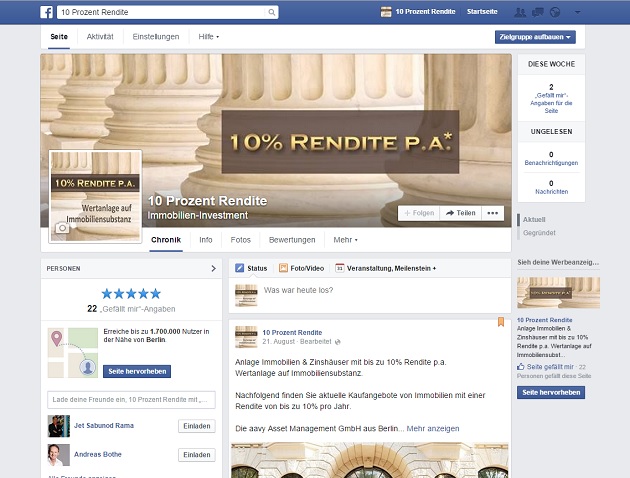Click the 10 Prozent Rendite ad title link

(x=544, y=320)
